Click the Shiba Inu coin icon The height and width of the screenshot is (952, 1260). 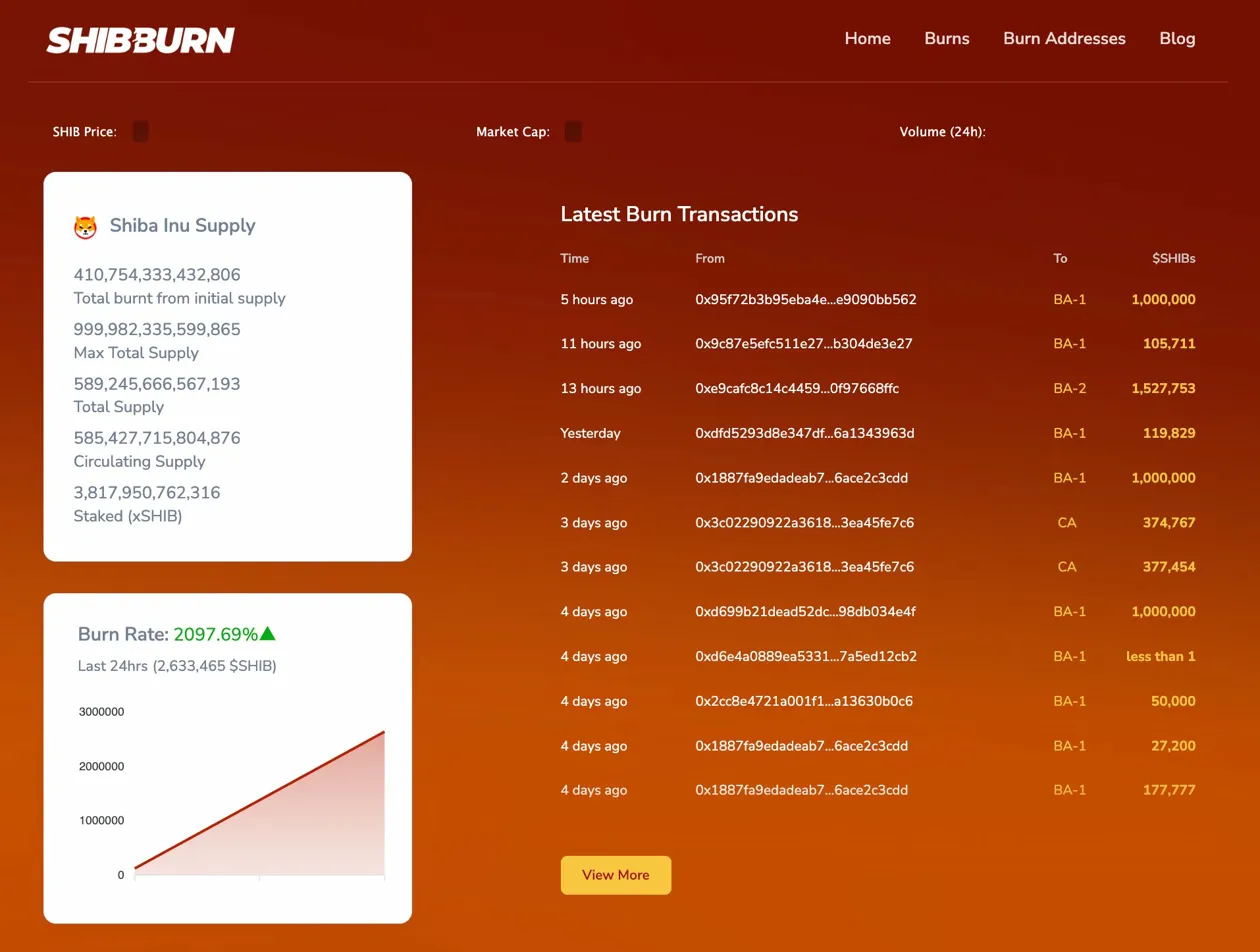coord(85,227)
